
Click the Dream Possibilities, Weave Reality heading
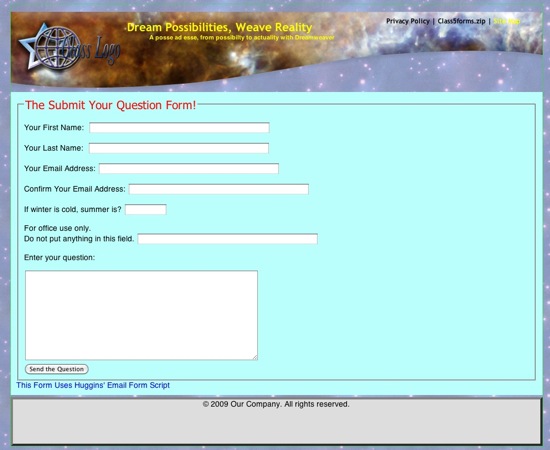[x=220, y=27]
